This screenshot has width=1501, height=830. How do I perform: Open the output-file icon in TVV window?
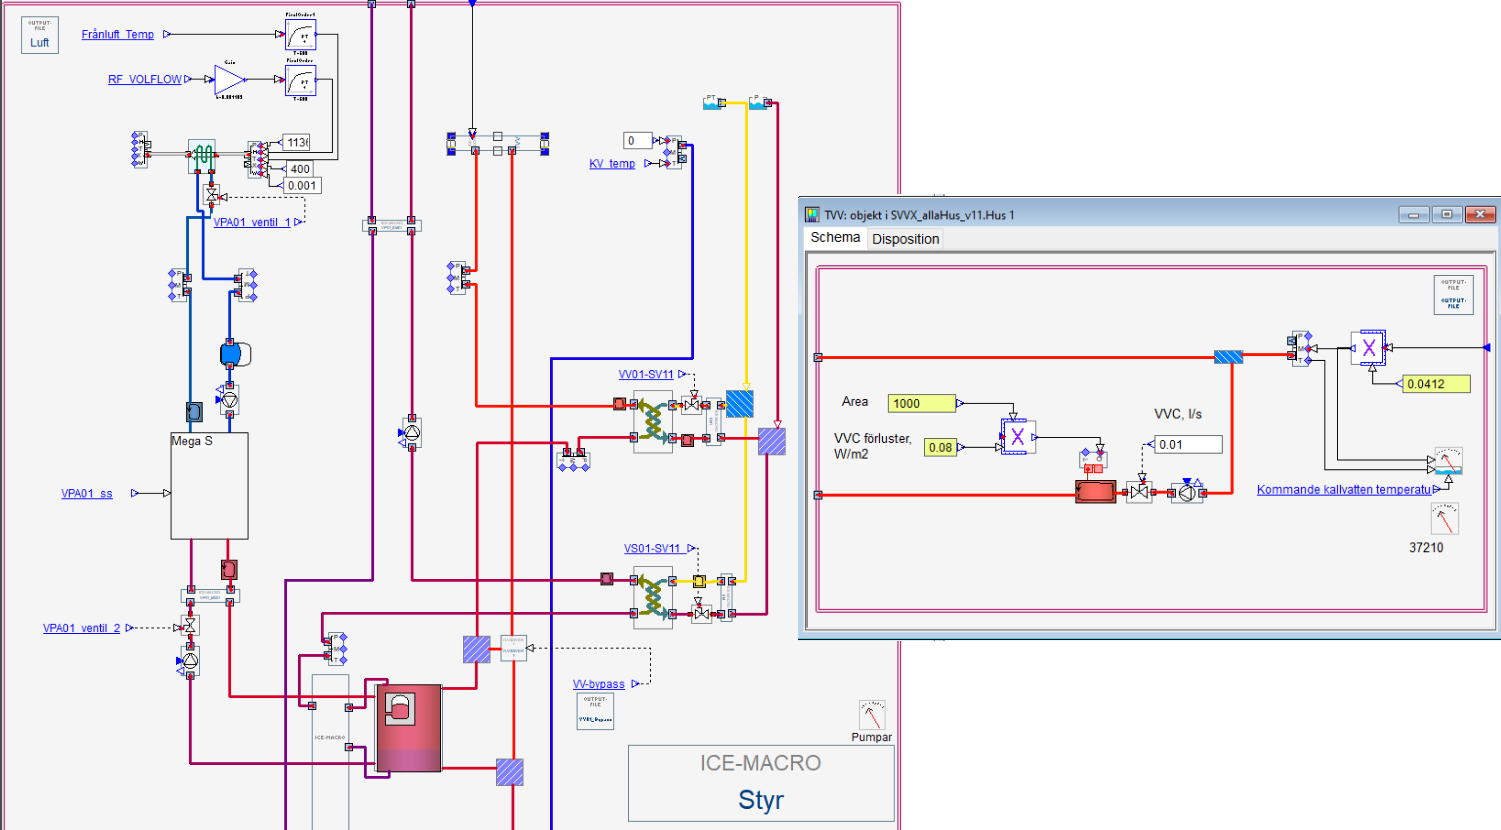(1453, 294)
